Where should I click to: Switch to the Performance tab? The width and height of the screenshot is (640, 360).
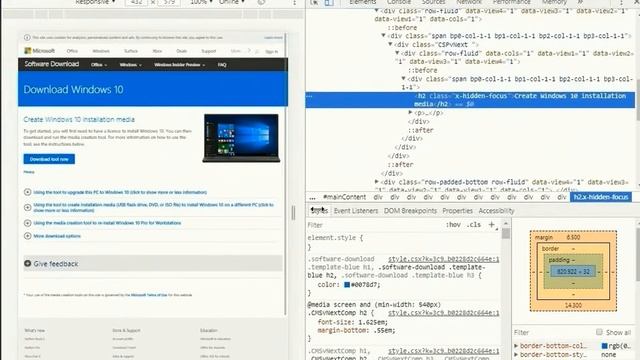click(511, 2)
